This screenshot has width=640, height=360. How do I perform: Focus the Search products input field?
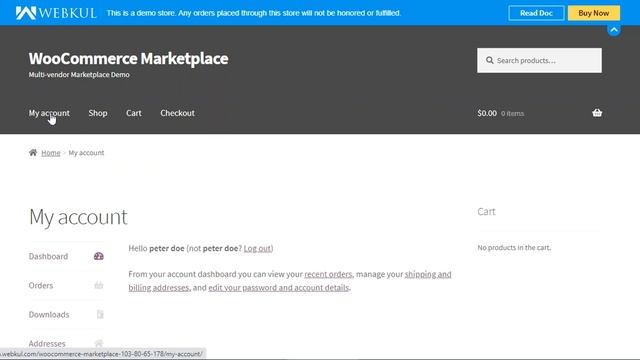click(x=539, y=60)
